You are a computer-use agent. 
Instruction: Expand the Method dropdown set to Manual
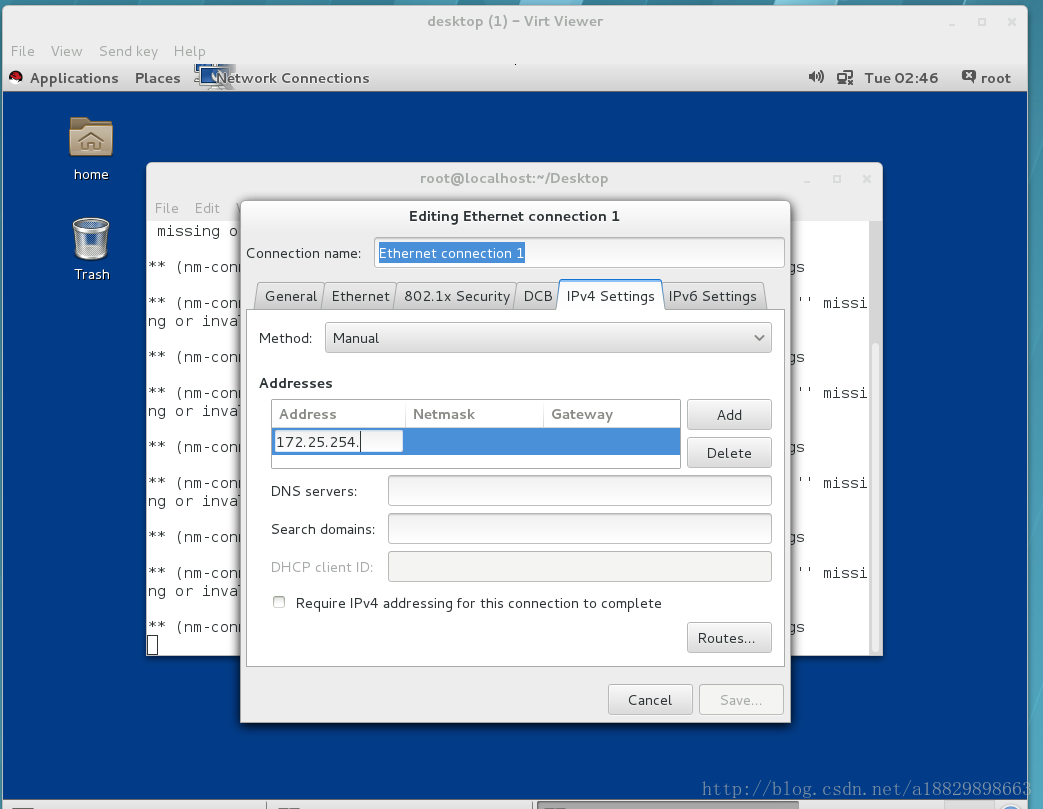tap(548, 338)
